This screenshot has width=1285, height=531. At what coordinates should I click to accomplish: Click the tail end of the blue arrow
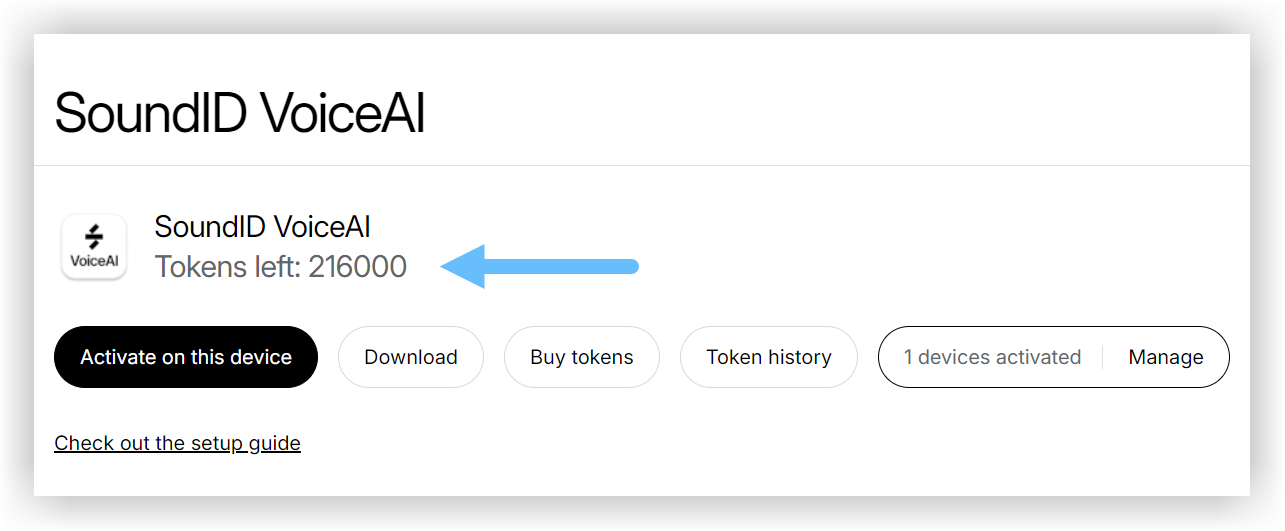click(630, 266)
